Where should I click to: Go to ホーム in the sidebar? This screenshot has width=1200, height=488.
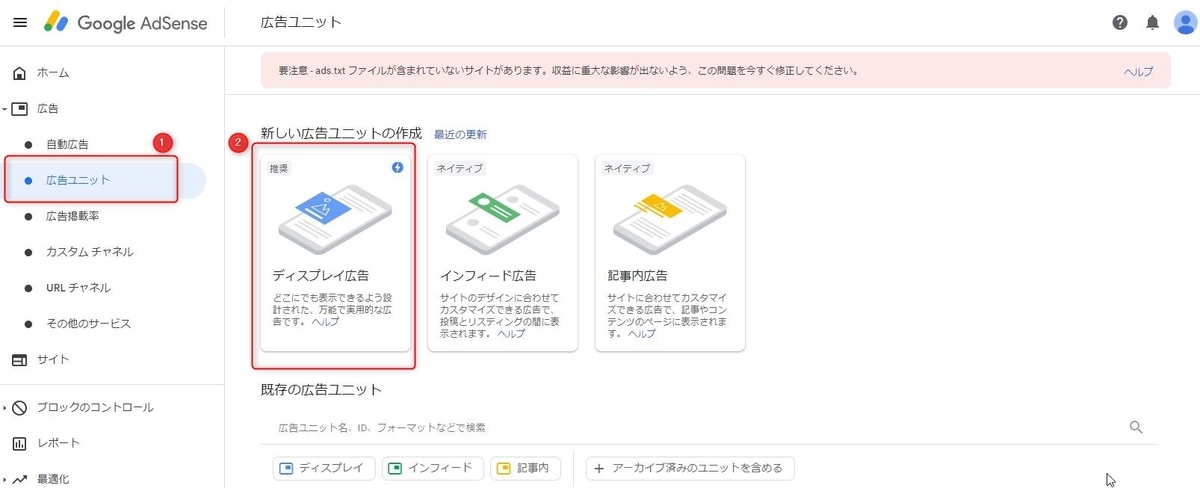pyautogui.click(x=52, y=73)
